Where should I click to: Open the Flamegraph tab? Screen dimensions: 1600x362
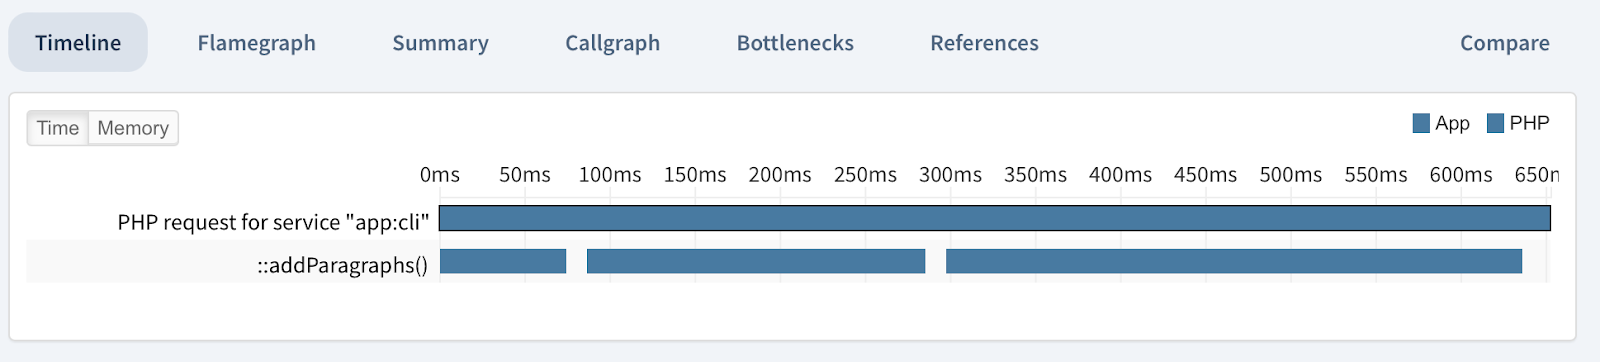[x=256, y=43]
